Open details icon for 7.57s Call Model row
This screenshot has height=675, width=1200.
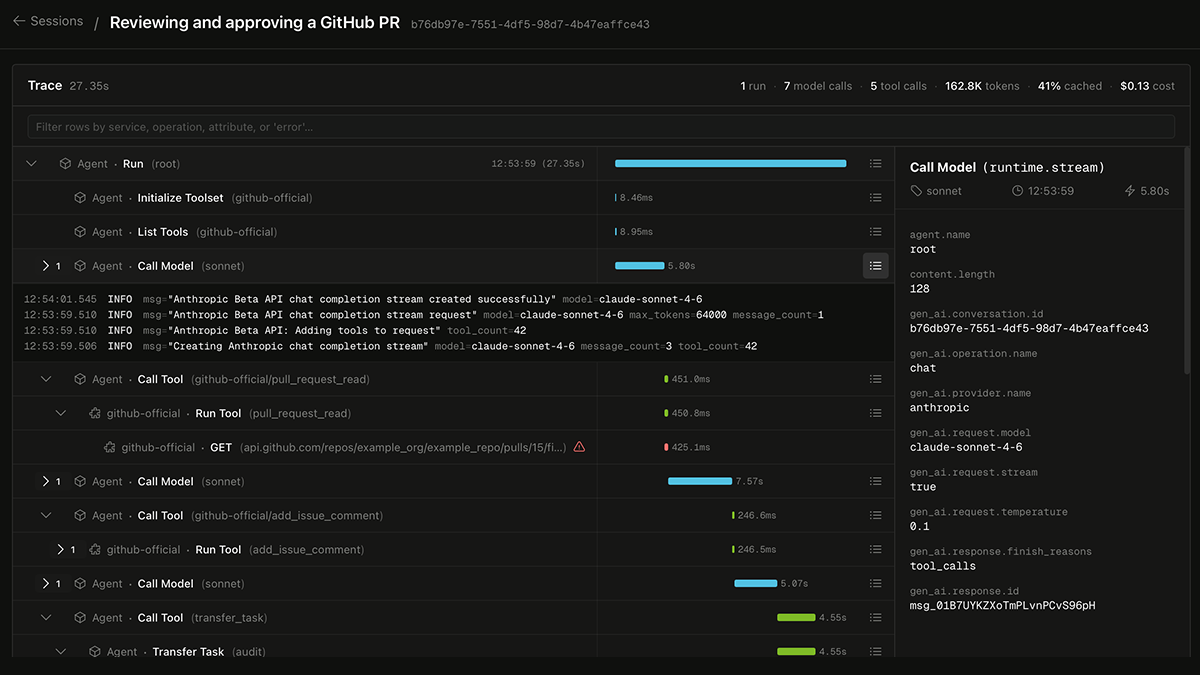[x=875, y=481]
